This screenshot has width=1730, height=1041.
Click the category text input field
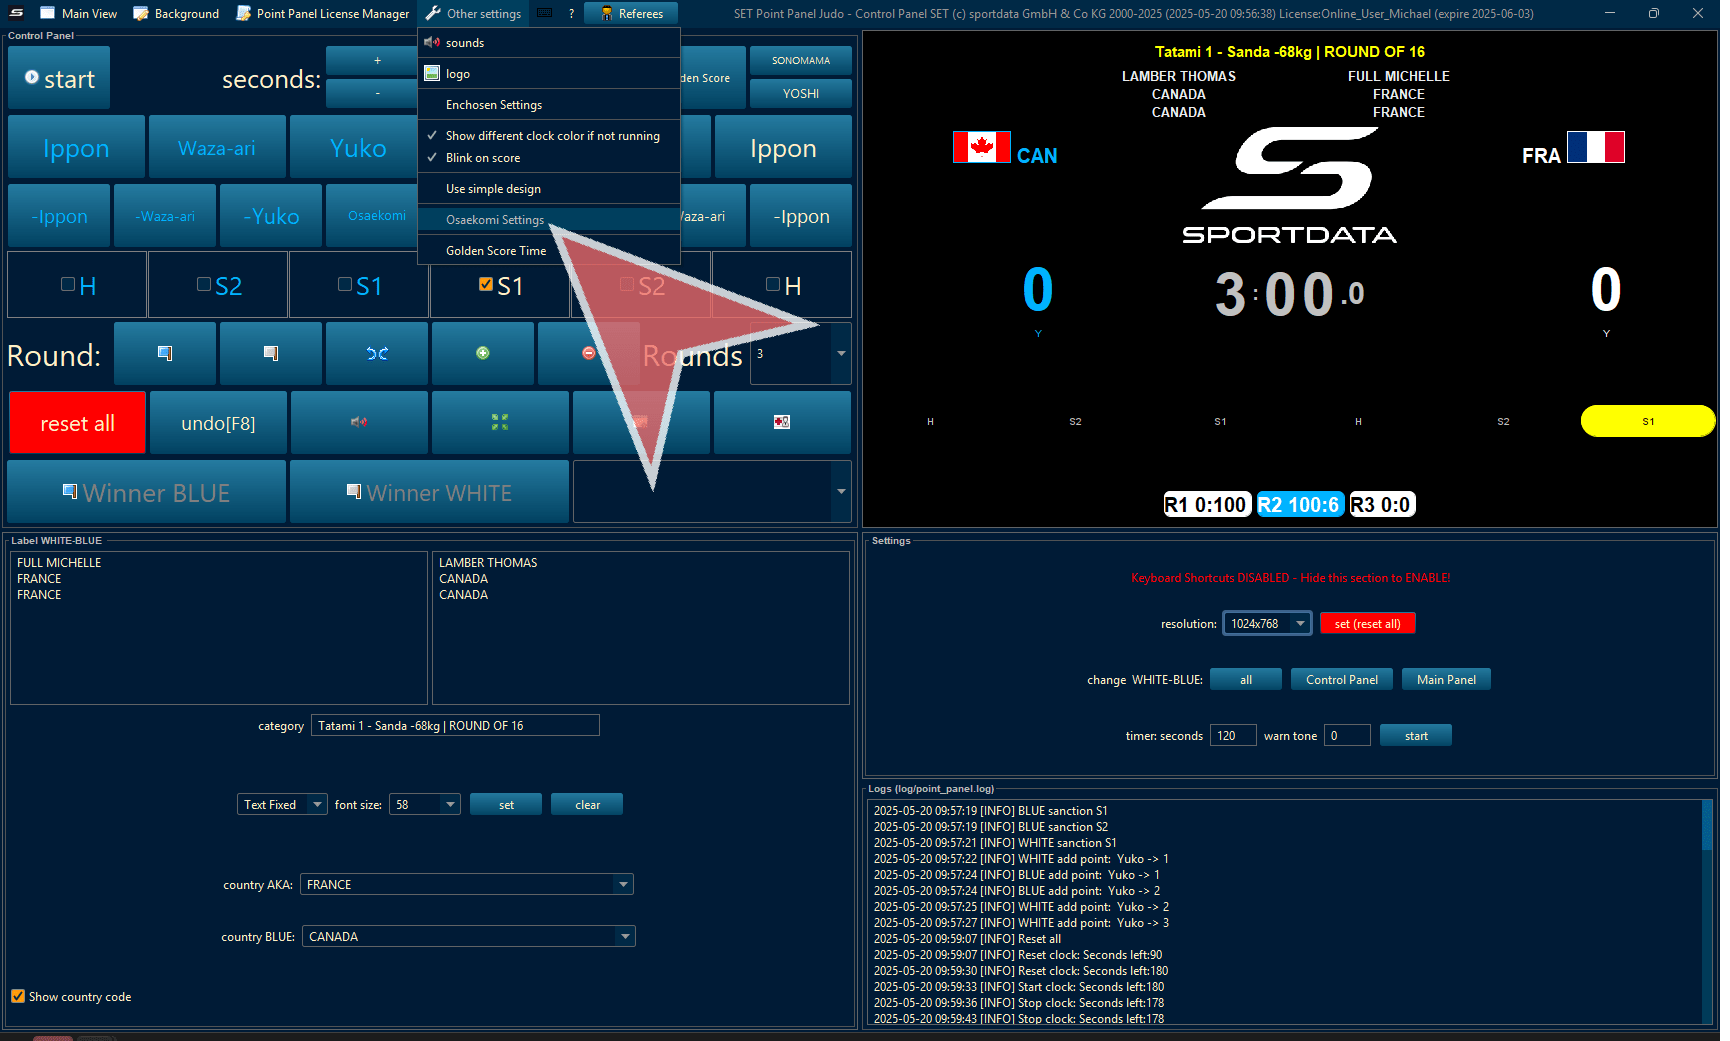[x=455, y=725]
